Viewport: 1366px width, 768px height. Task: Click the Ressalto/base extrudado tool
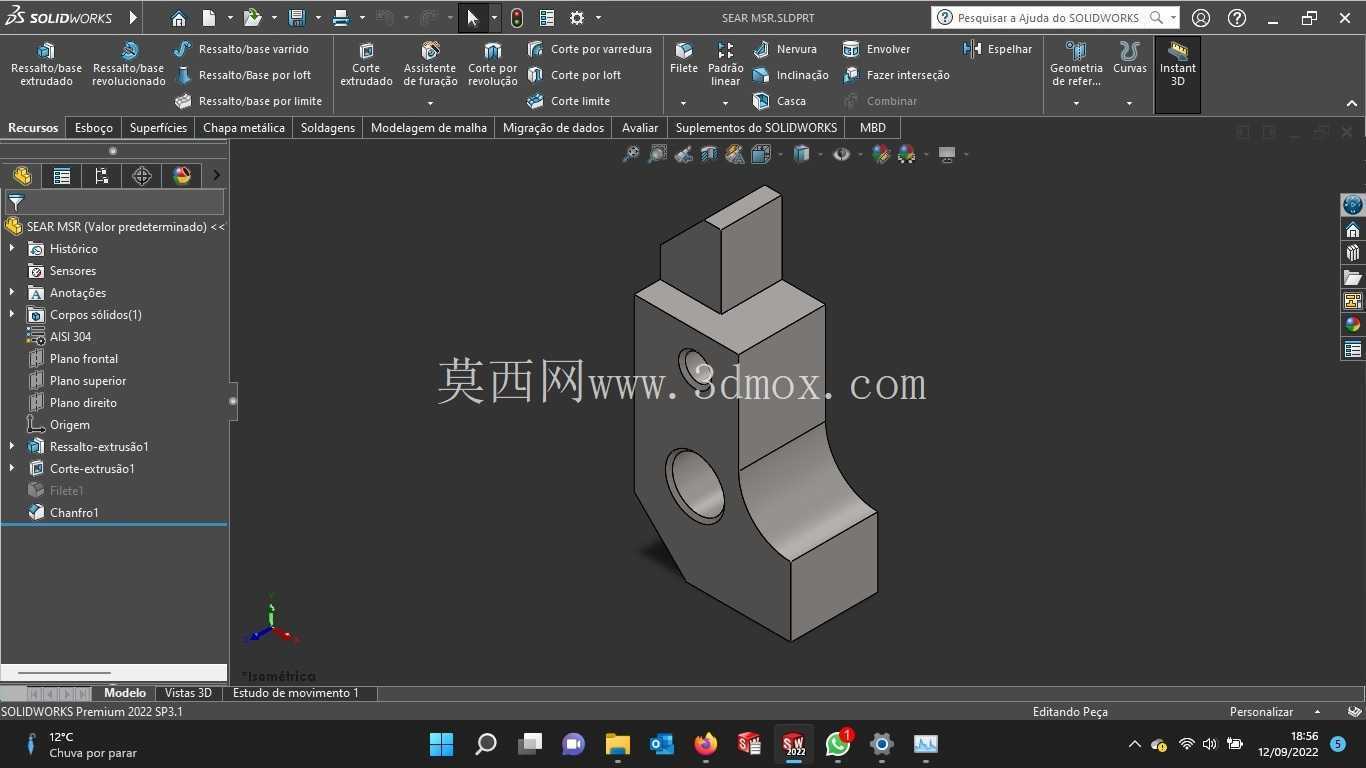[x=46, y=65]
